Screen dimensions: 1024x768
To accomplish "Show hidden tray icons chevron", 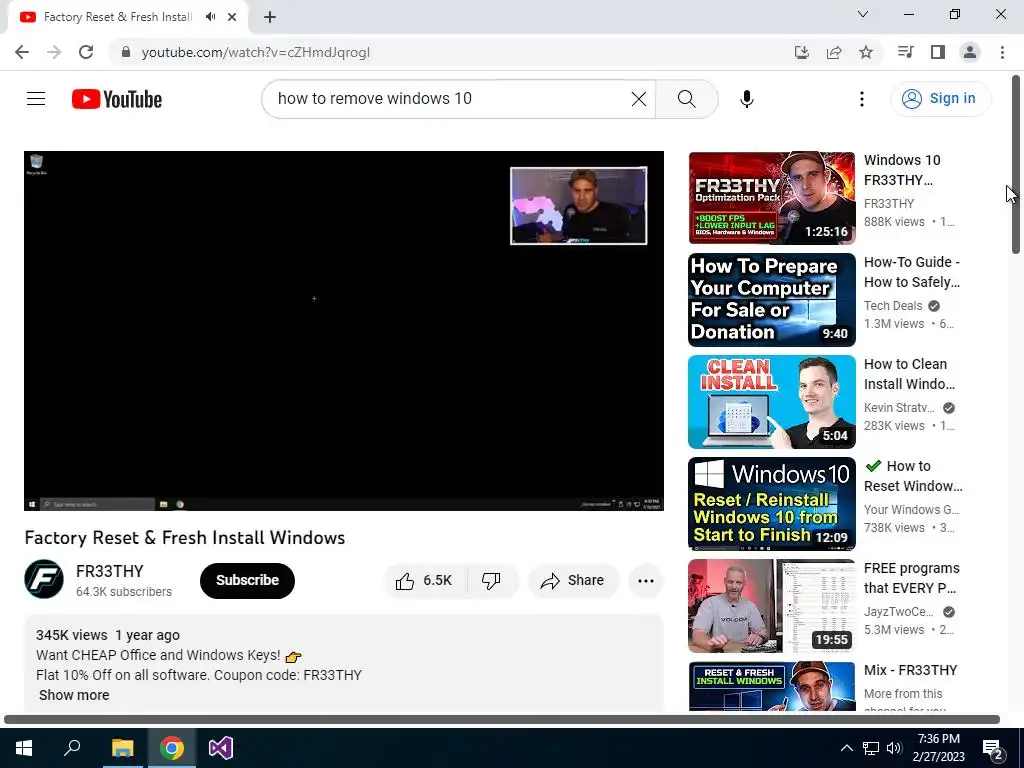I will pos(846,748).
